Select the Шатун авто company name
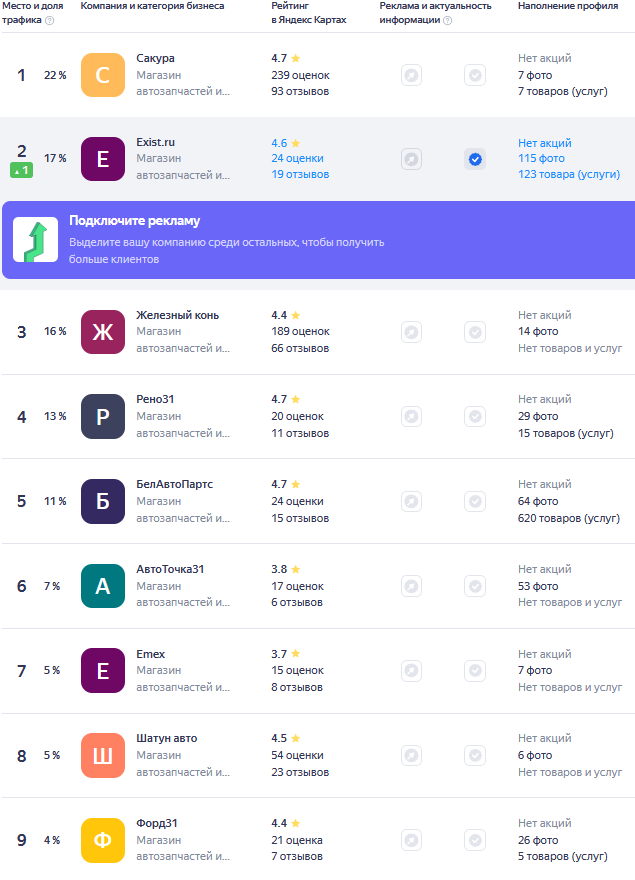The image size is (635, 880). [x=166, y=738]
